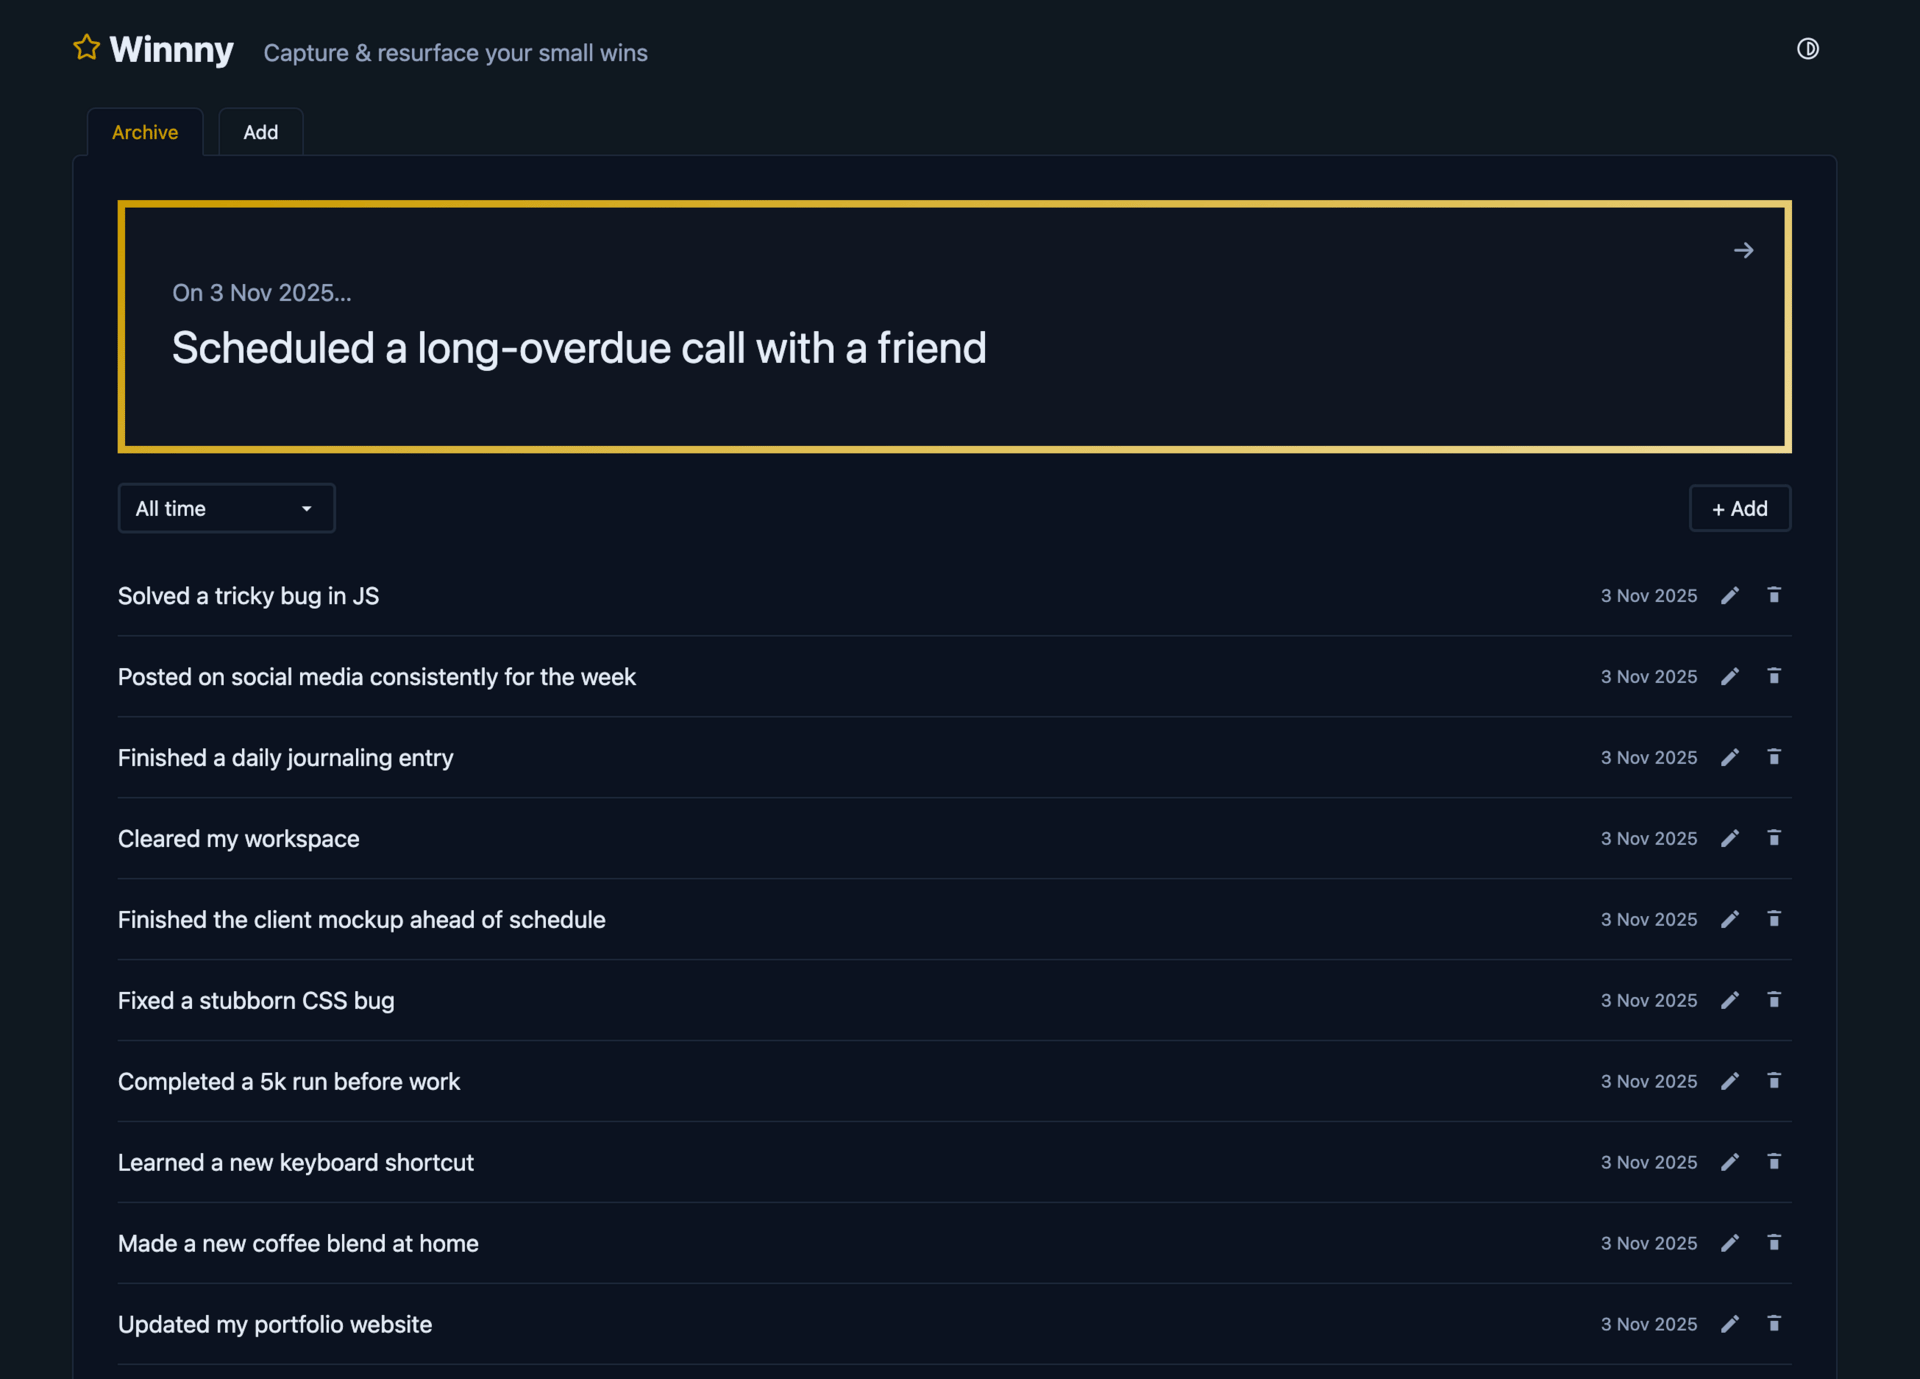This screenshot has width=1920, height=1379.
Task: Edit the social media posting win
Action: point(1730,677)
